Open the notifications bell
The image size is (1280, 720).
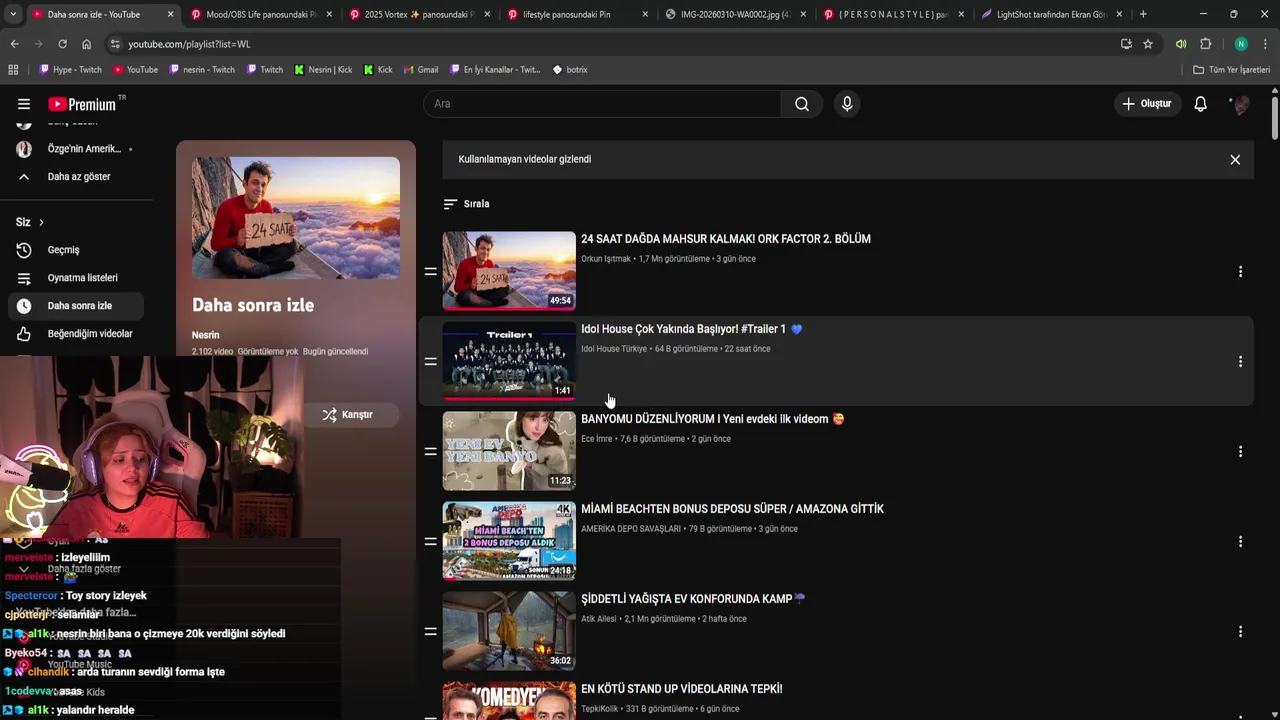[1200, 104]
